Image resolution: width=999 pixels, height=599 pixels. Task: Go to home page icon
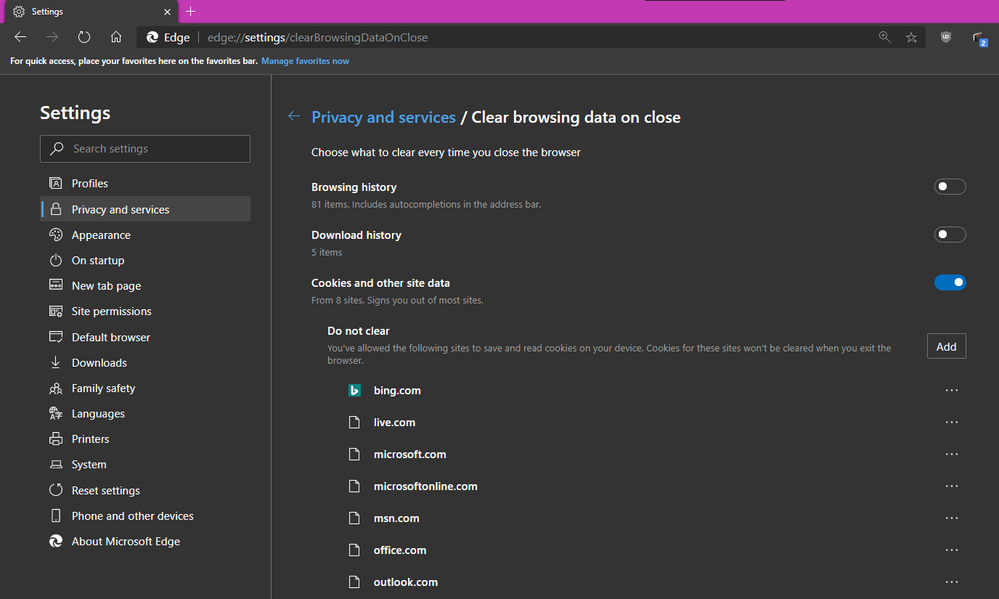point(116,37)
